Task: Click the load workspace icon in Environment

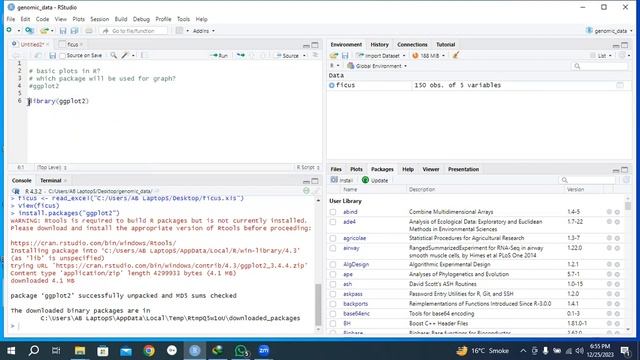Action: pos(334,56)
